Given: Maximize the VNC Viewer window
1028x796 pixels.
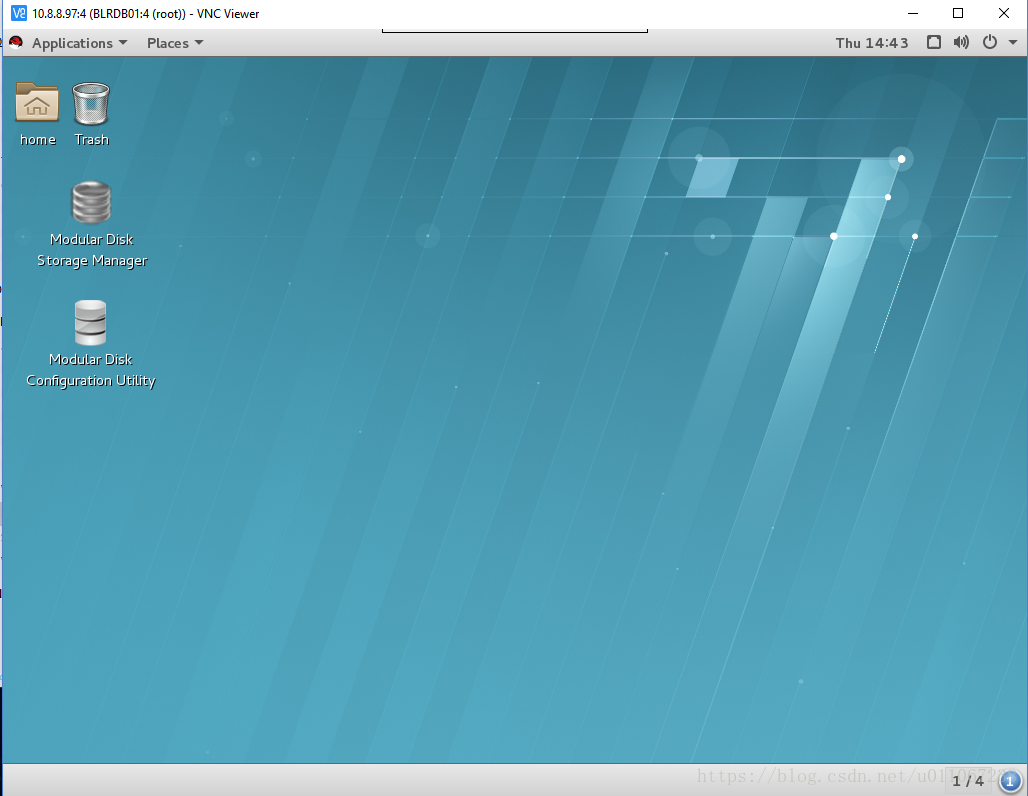Looking at the screenshot, I should [958, 13].
